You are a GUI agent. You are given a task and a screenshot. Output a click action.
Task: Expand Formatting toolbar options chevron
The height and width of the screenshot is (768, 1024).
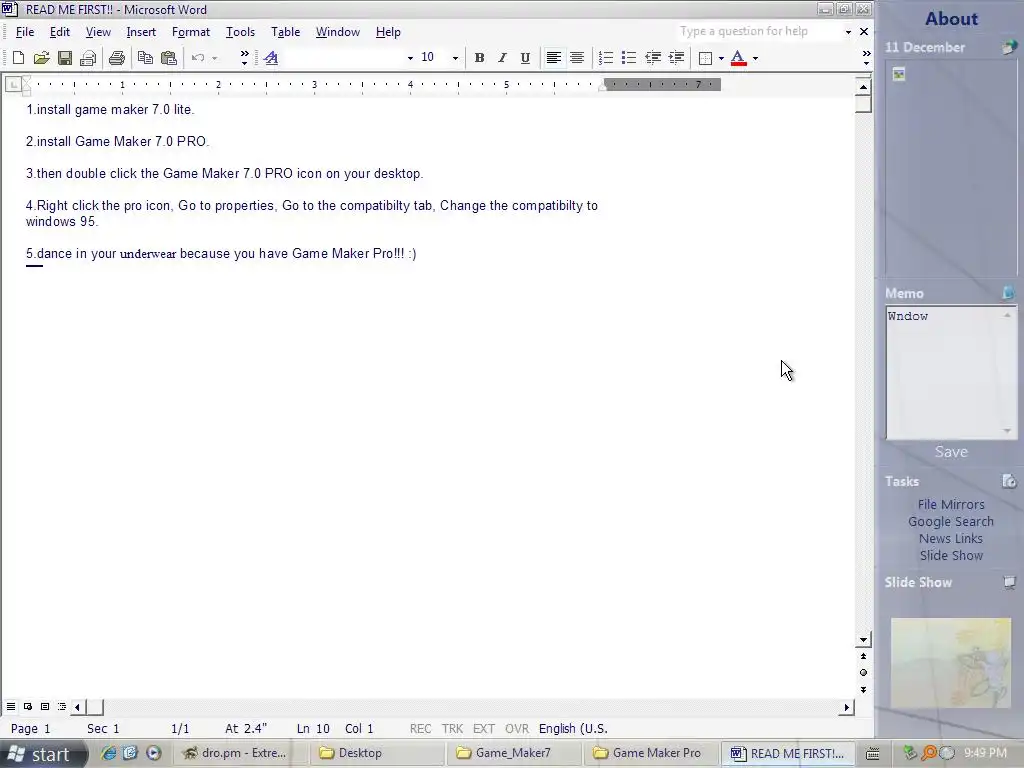click(x=866, y=58)
